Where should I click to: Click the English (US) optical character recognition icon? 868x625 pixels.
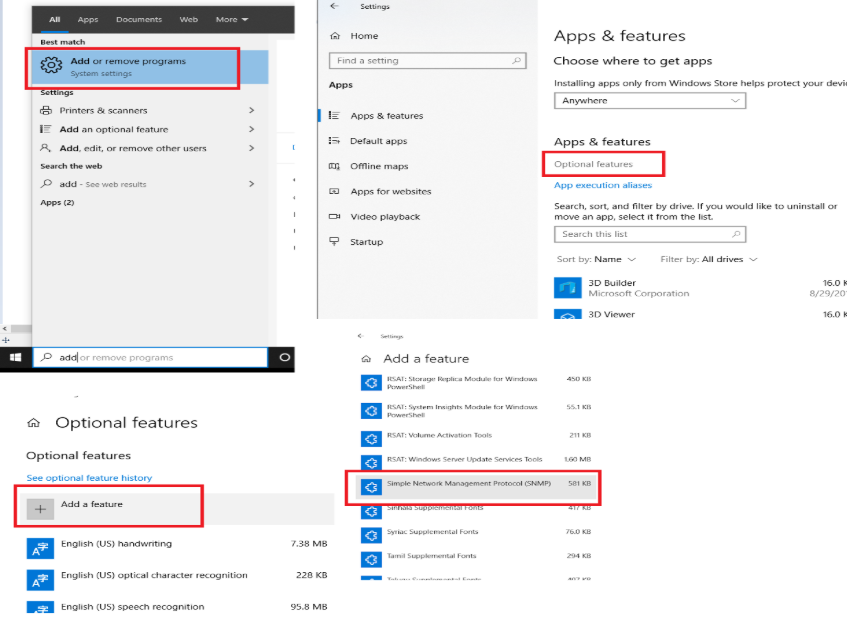pyautogui.click(x=40, y=580)
